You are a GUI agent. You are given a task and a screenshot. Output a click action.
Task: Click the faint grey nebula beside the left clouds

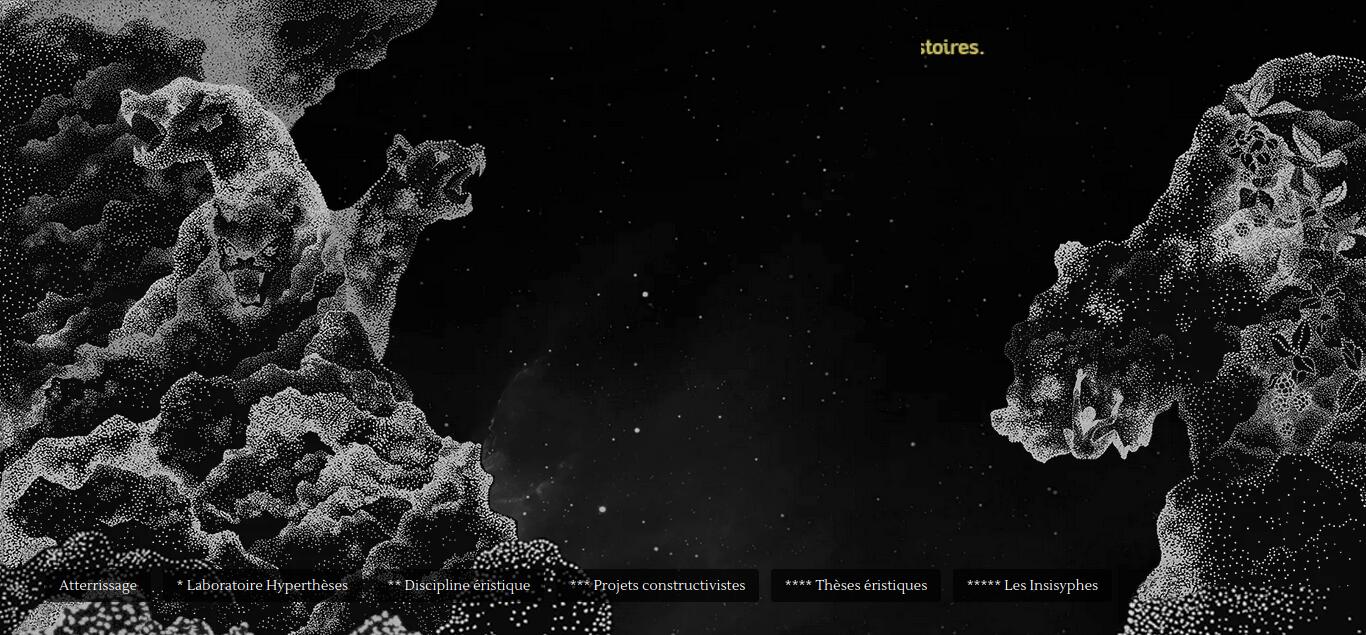pos(530,440)
